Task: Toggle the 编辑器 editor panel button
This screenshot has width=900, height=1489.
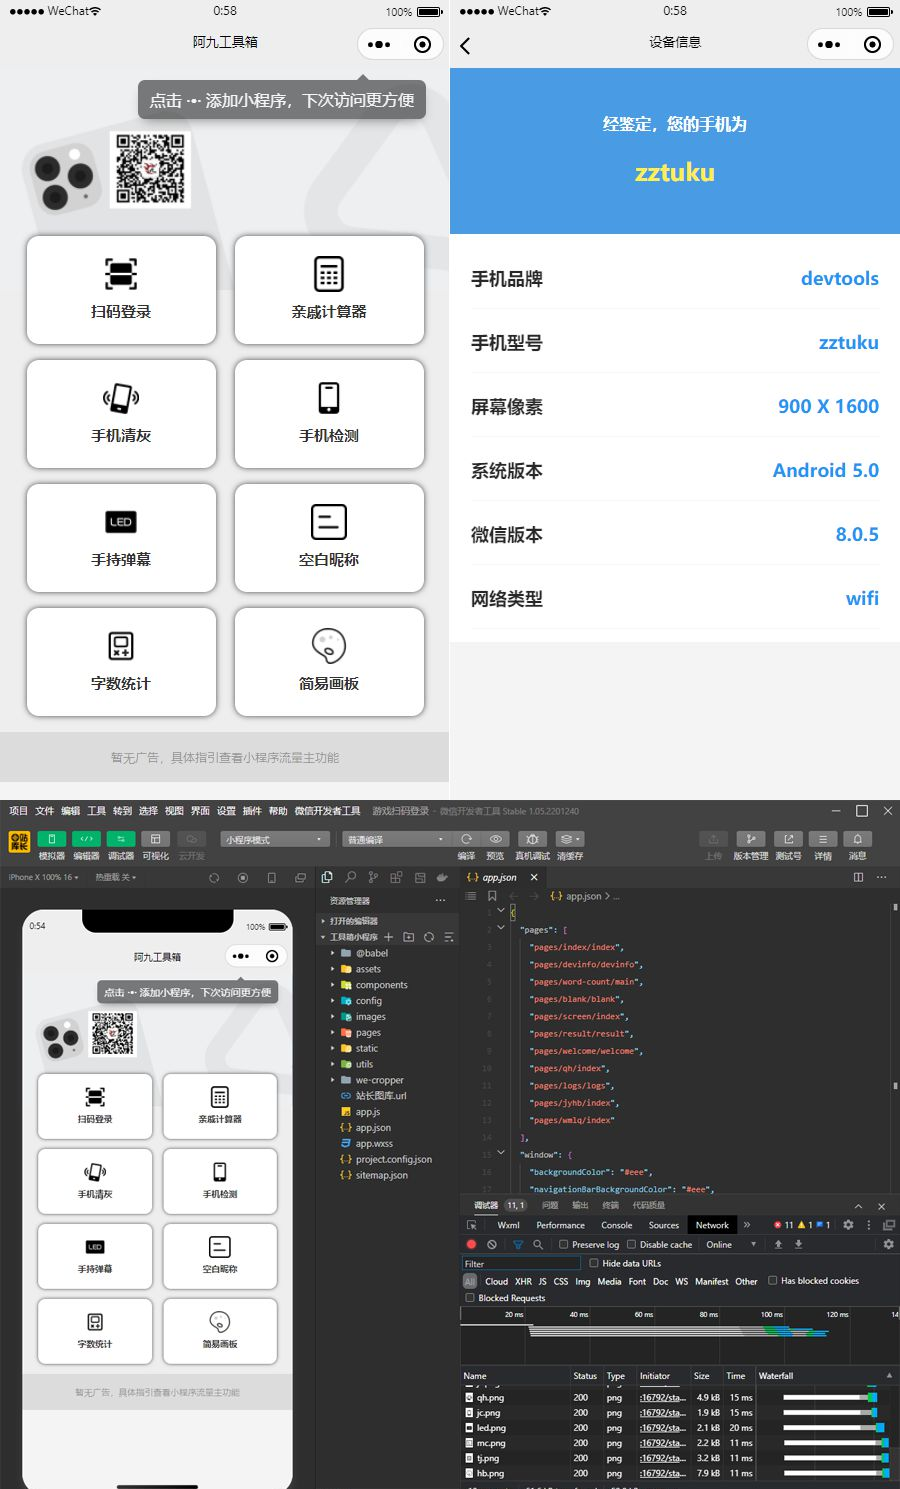Action: [86, 839]
